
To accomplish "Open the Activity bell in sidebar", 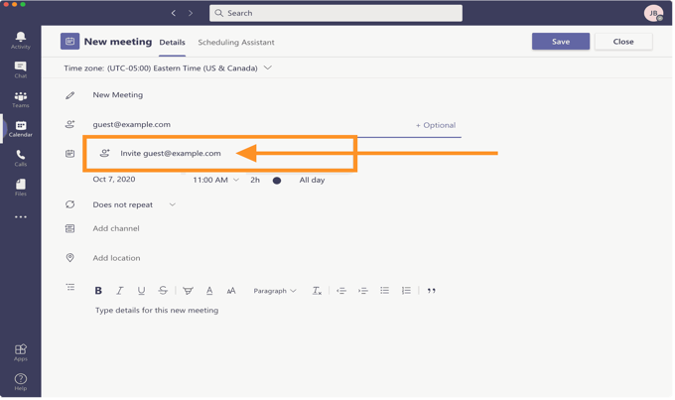I will (x=20, y=40).
